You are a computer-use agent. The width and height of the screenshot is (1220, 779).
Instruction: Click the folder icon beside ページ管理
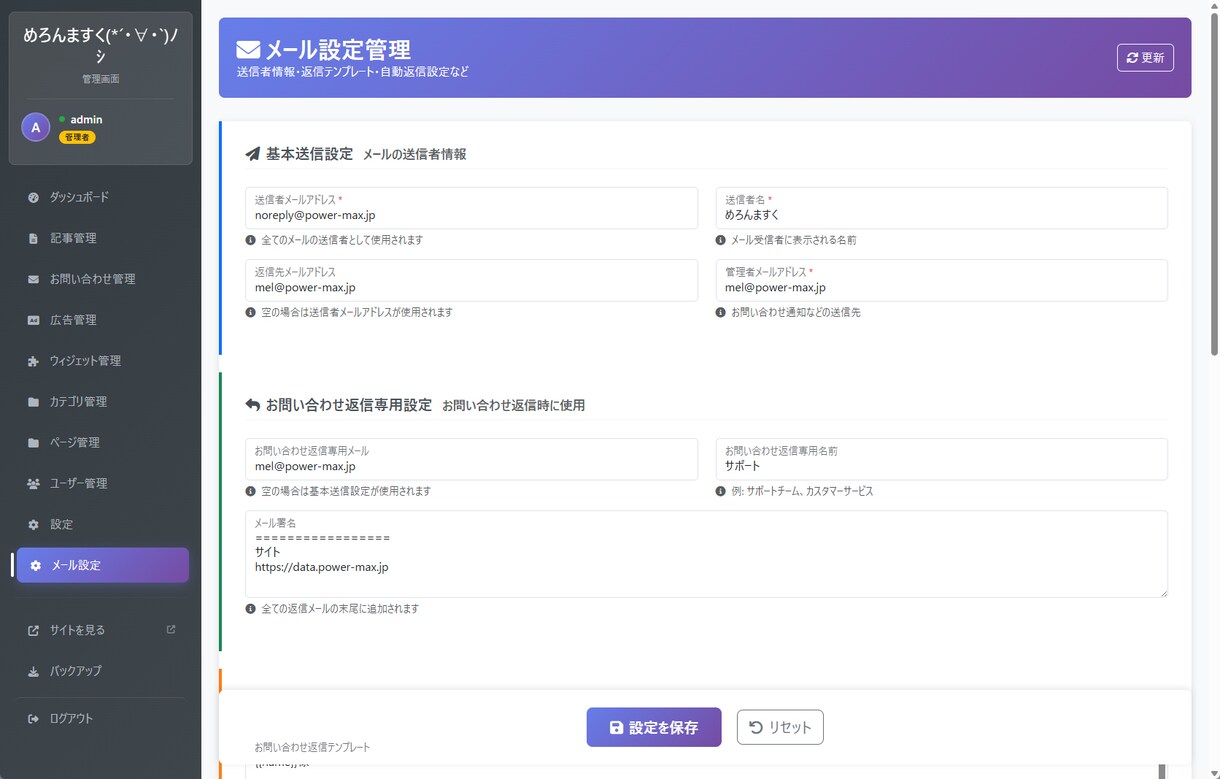tap(33, 443)
